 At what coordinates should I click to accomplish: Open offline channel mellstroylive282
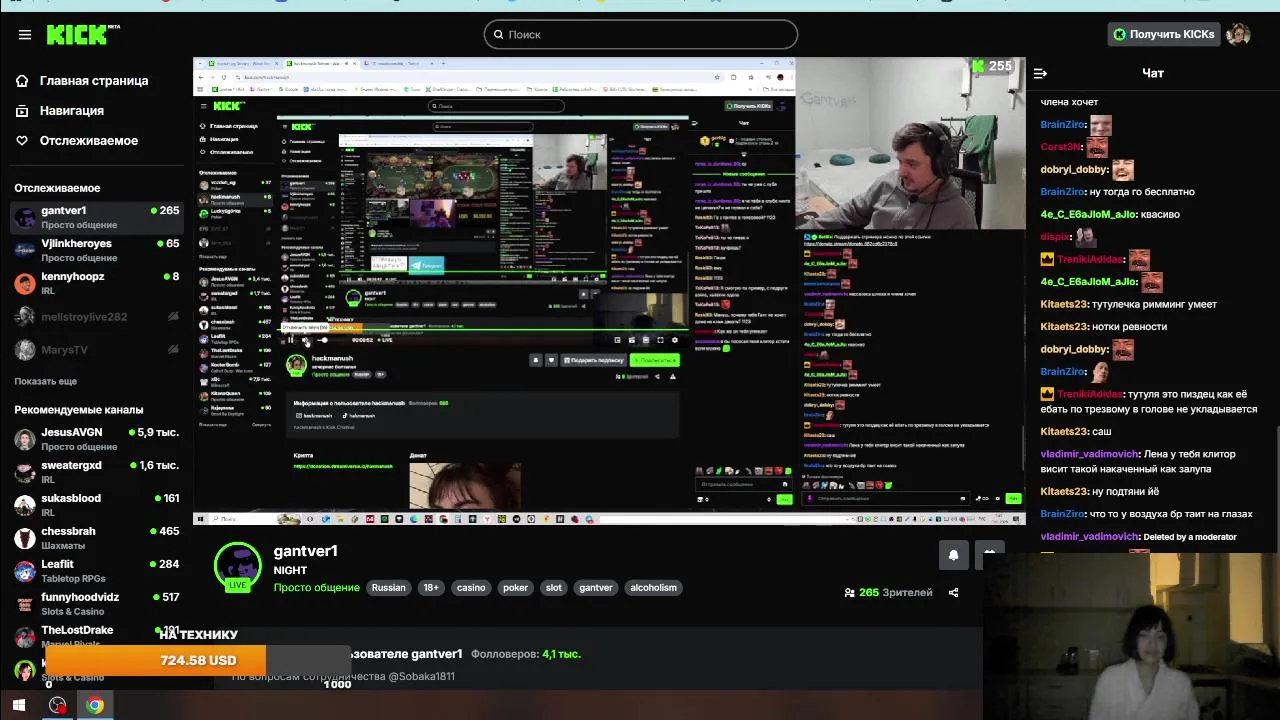point(96,317)
